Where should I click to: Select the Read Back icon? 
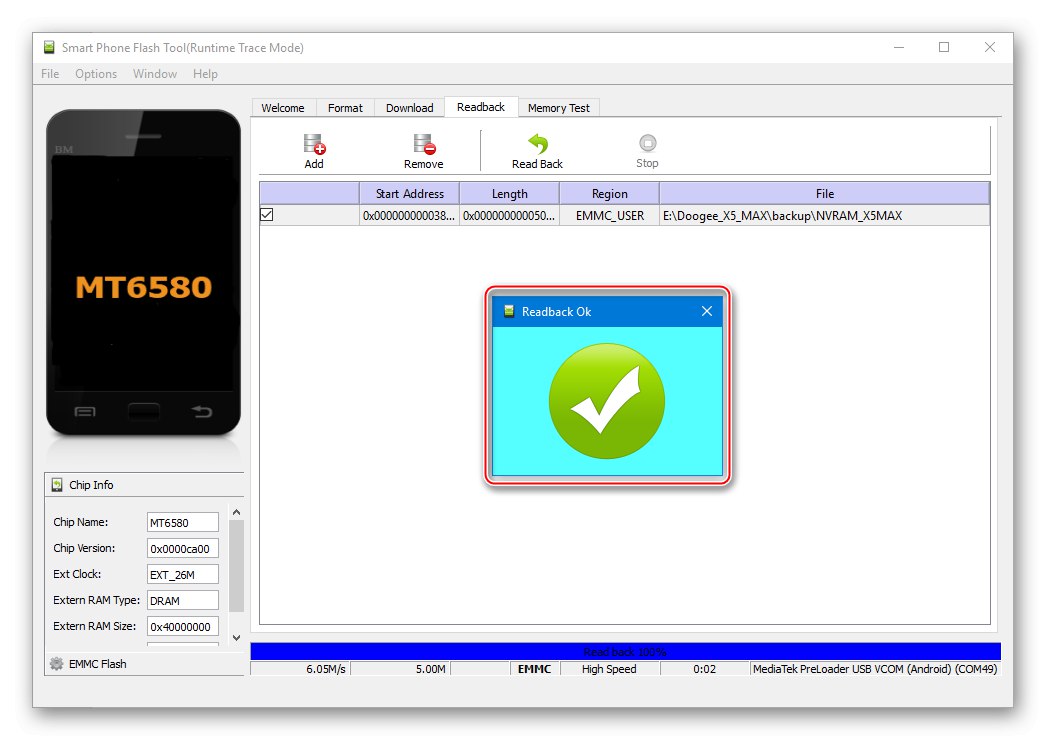click(536, 143)
